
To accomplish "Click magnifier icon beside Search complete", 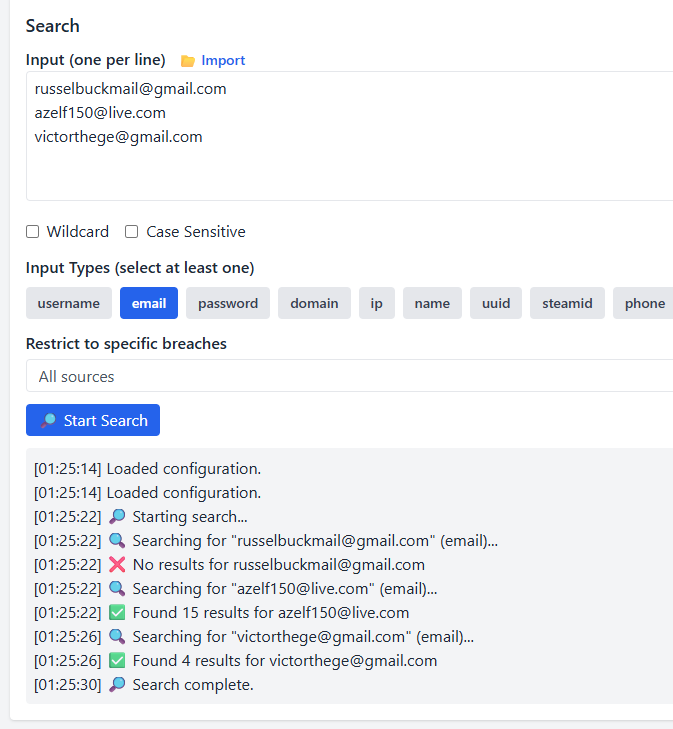I will click(117, 685).
